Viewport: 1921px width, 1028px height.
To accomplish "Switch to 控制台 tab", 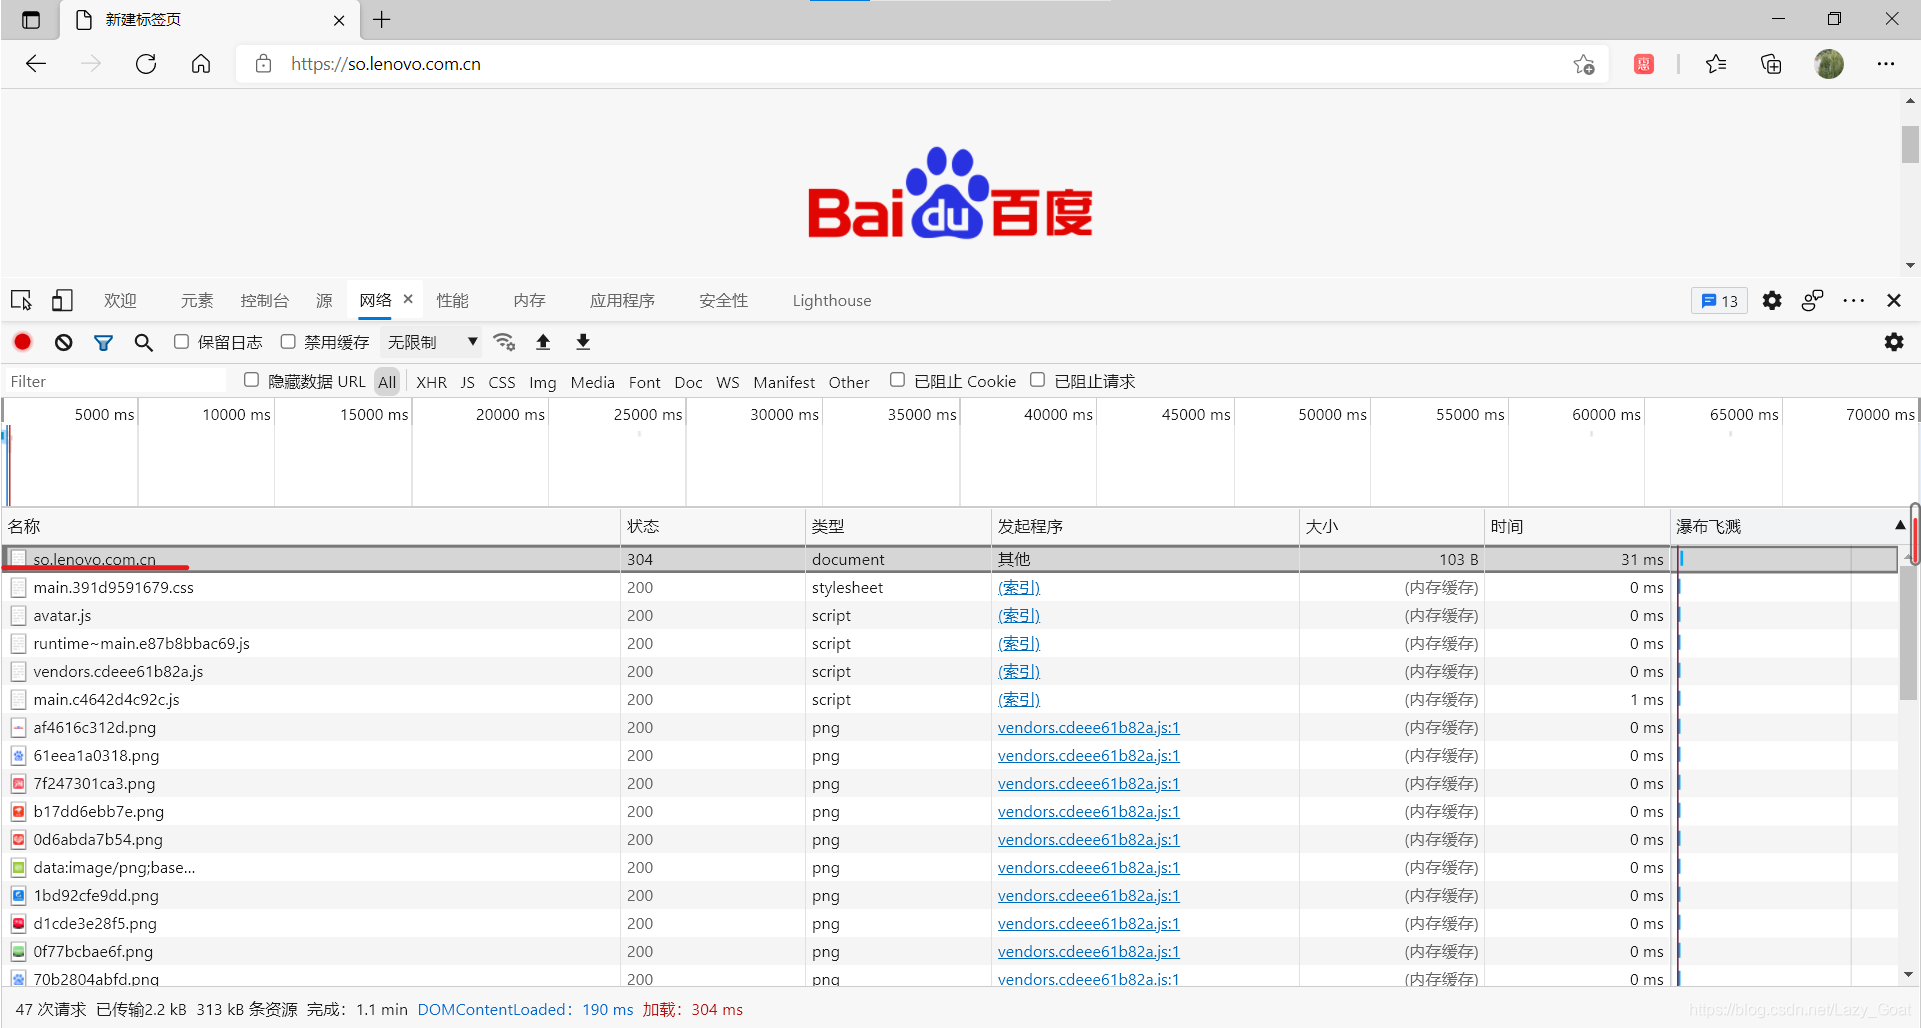I will (264, 300).
